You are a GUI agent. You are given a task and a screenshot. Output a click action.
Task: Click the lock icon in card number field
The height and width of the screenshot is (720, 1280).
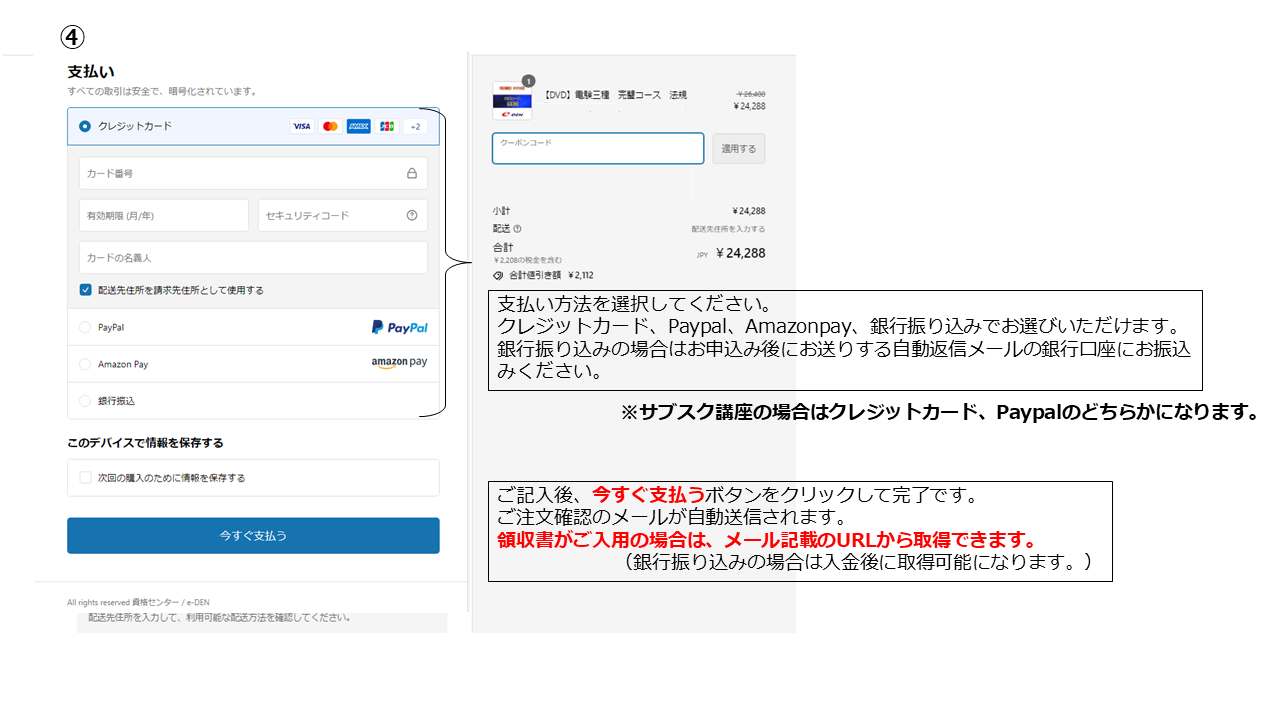(412, 173)
